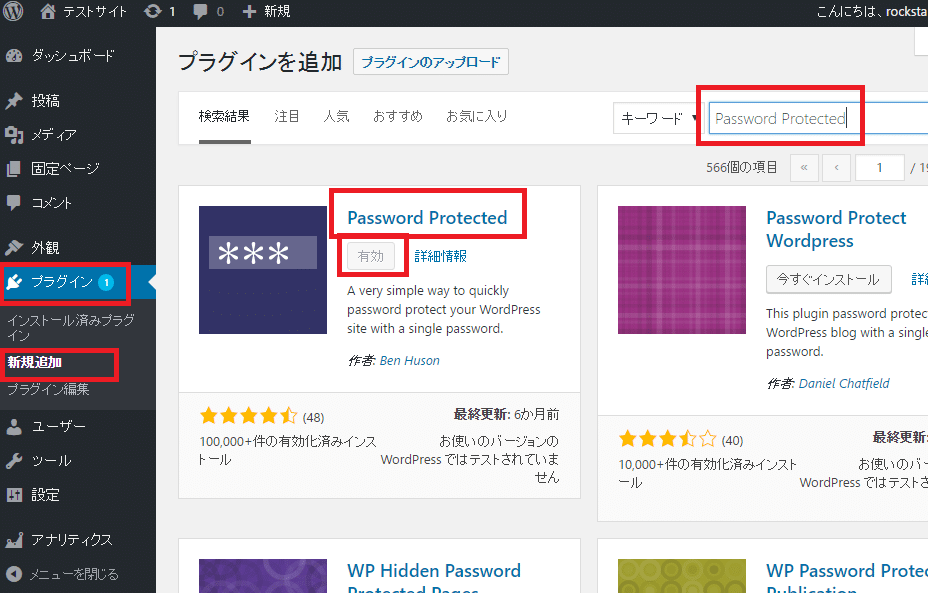Open author Daniel Chatfield link
The height and width of the screenshot is (593, 928).
844,383
